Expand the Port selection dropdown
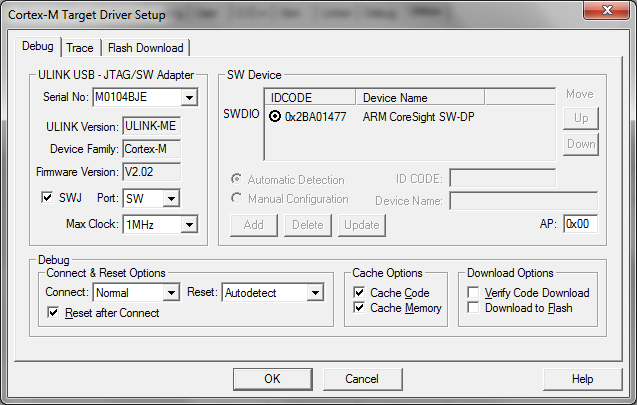 170,199
